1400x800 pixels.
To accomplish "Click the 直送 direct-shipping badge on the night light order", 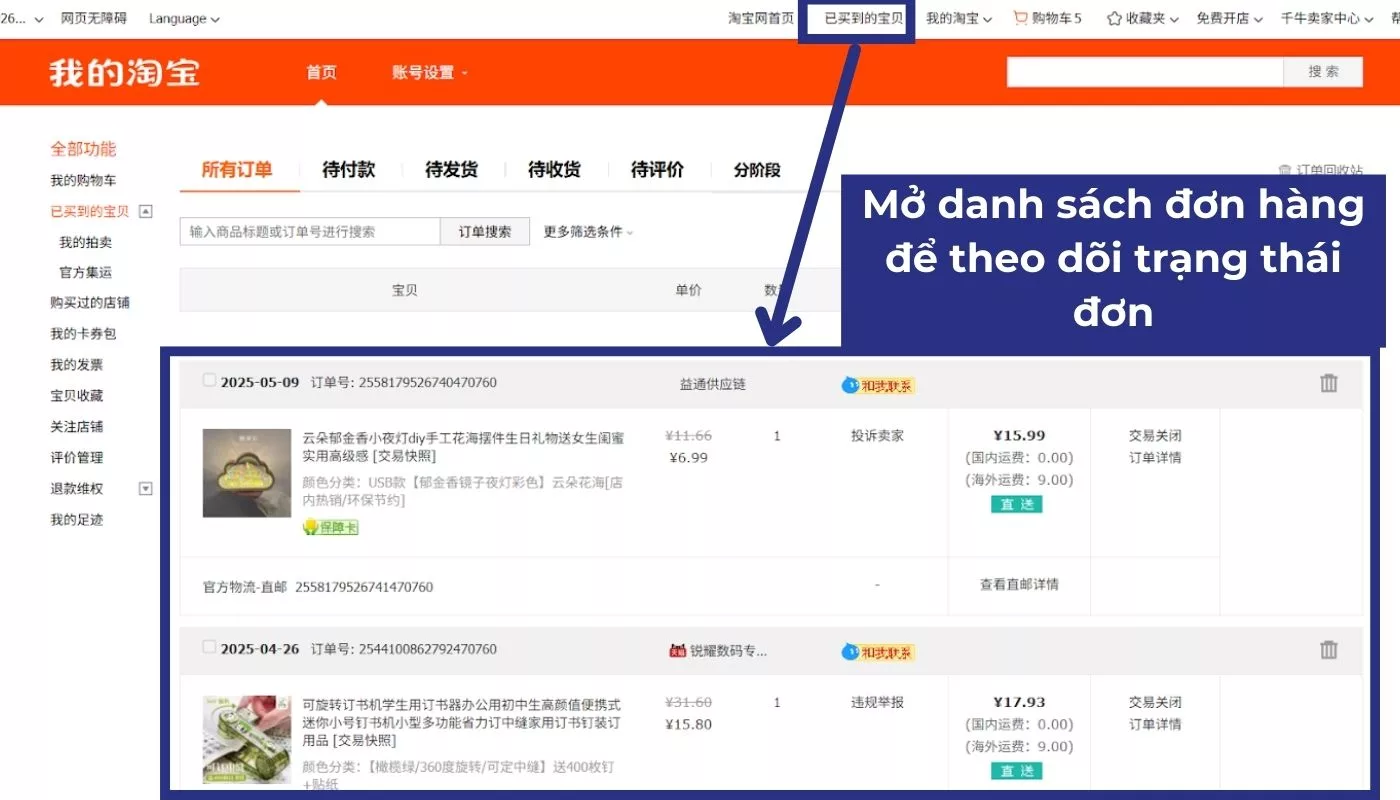I will point(1017,504).
